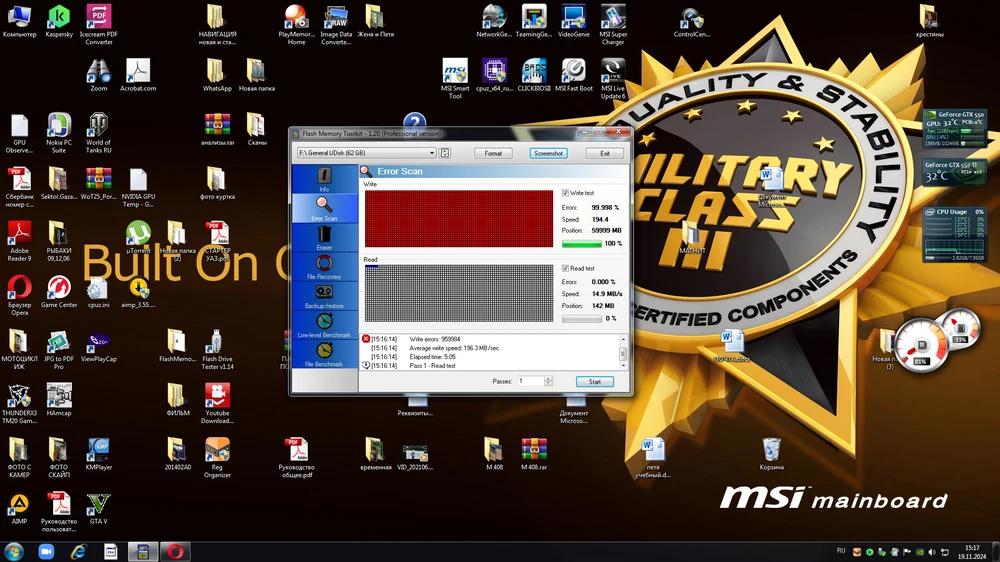The width and height of the screenshot is (1000, 562).
Task: Select the Error Scan sidebar item
Action: point(324,209)
